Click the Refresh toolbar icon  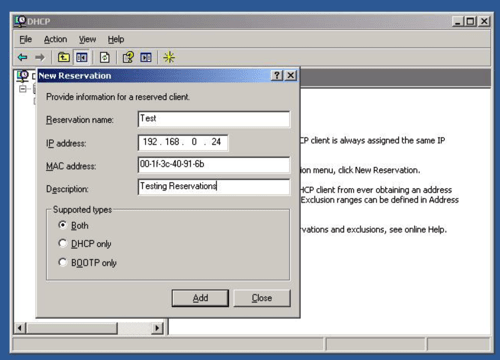[105, 57]
